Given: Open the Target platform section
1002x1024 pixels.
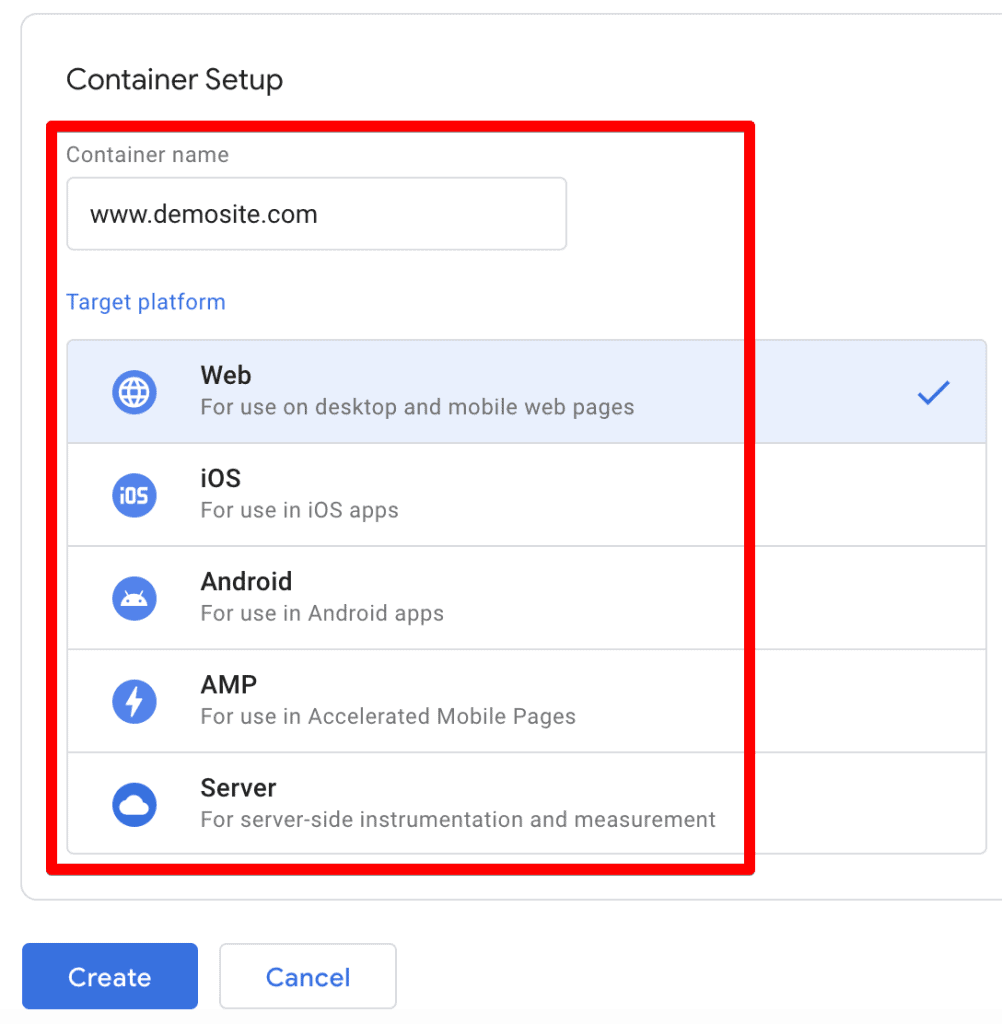Looking at the screenshot, I should click(x=145, y=302).
